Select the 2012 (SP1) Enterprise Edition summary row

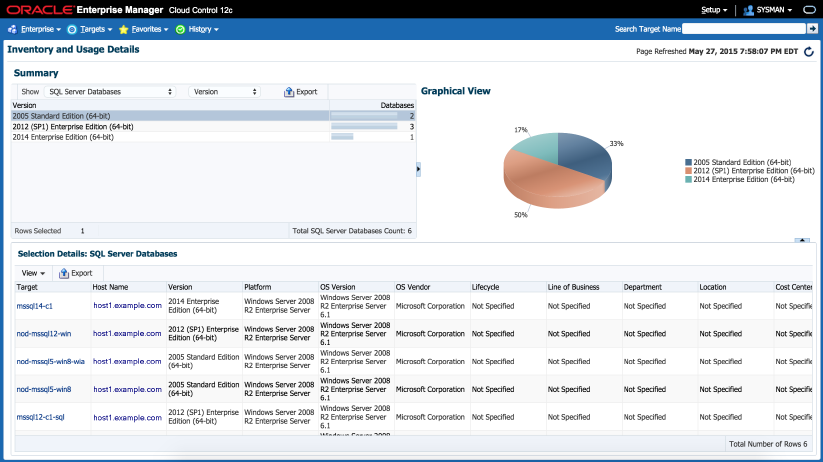pyautogui.click(x=213, y=127)
